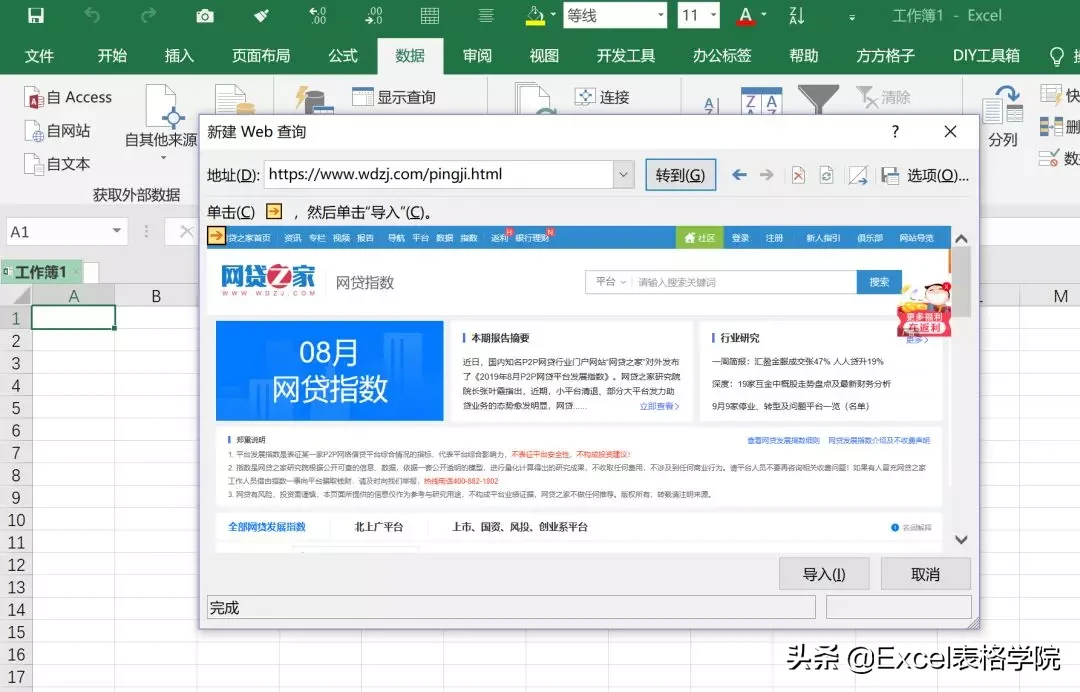Click the borders grid icon
The width and height of the screenshot is (1080, 692).
[430, 16]
